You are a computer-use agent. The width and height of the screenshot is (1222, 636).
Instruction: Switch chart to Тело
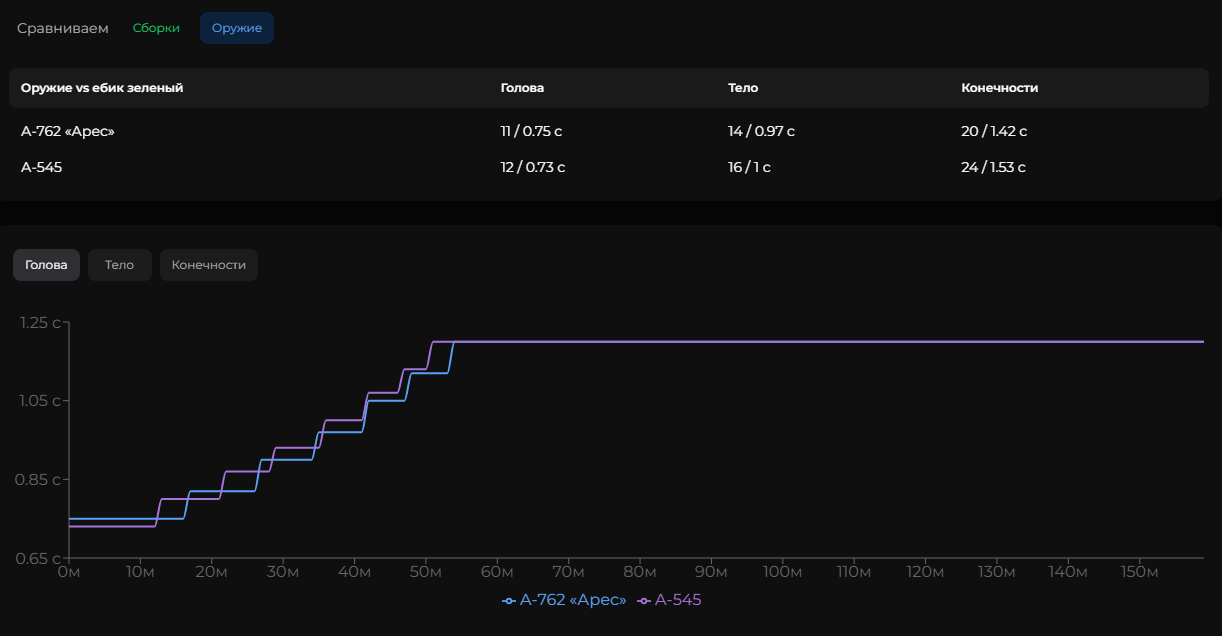point(119,265)
